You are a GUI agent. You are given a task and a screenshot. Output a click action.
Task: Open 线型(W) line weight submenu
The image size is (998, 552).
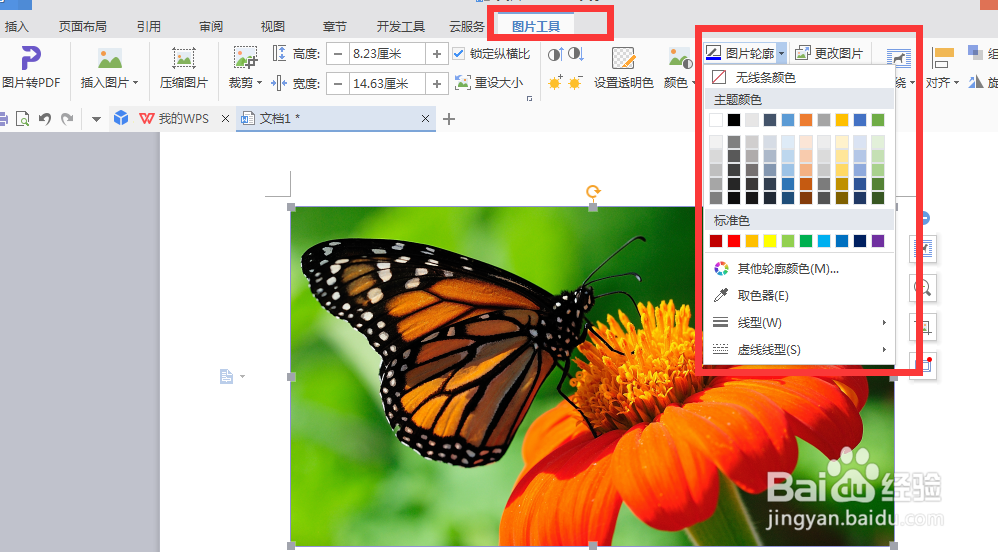coord(800,322)
